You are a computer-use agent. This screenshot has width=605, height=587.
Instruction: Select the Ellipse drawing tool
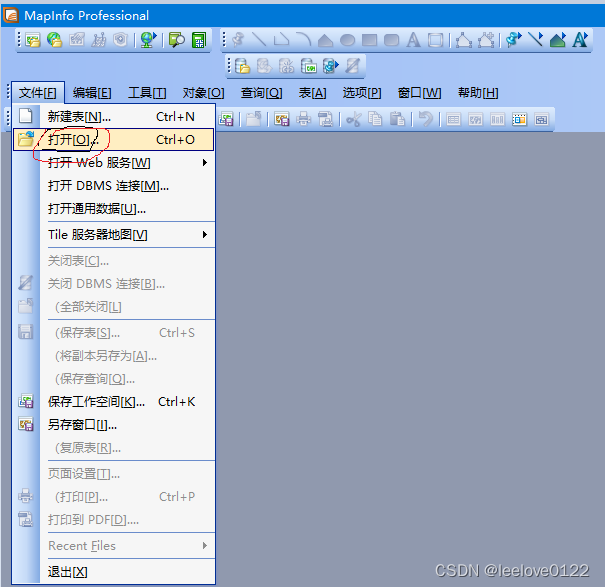coord(347,40)
